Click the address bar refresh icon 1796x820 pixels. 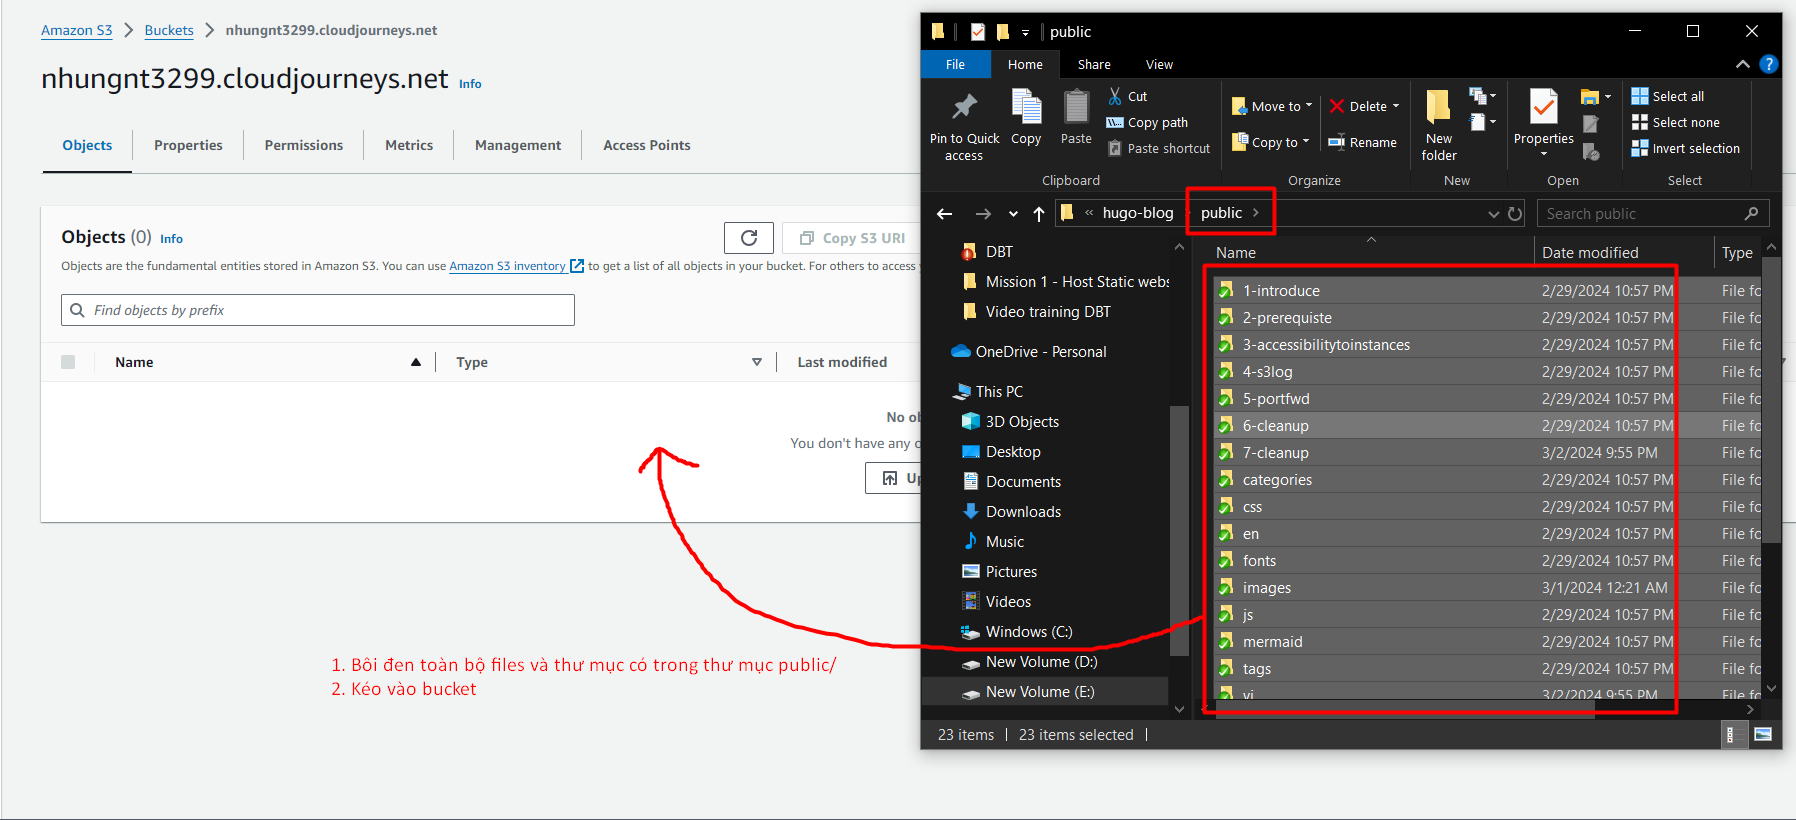click(x=1515, y=213)
